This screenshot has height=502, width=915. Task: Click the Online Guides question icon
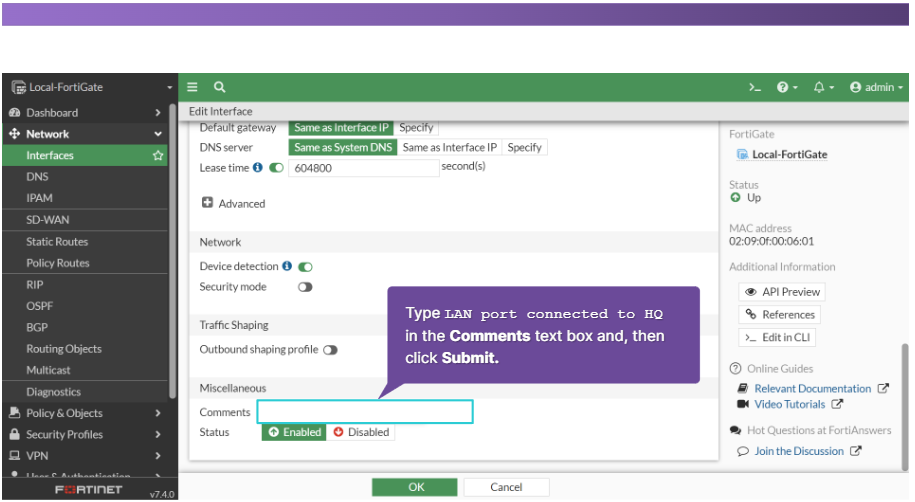[x=735, y=368]
